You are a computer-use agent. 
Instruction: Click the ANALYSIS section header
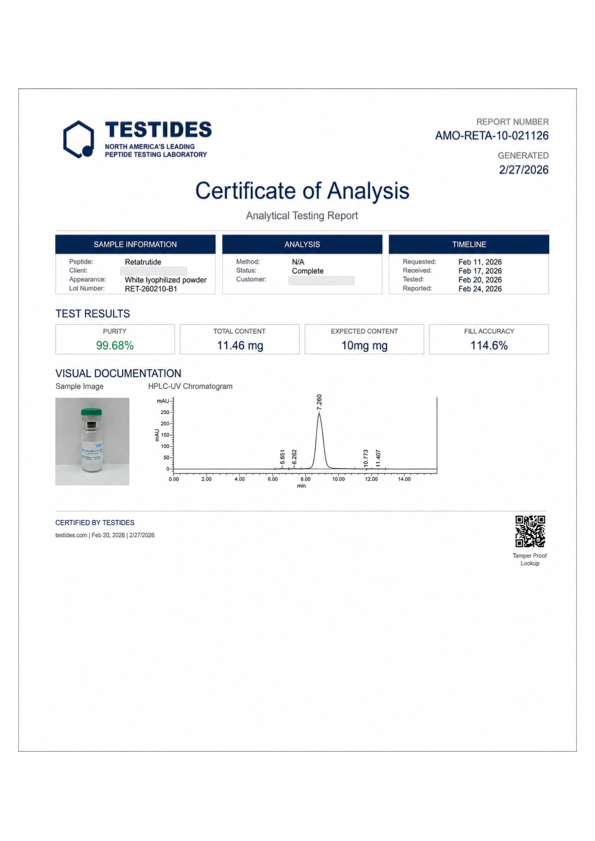(302, 244)
